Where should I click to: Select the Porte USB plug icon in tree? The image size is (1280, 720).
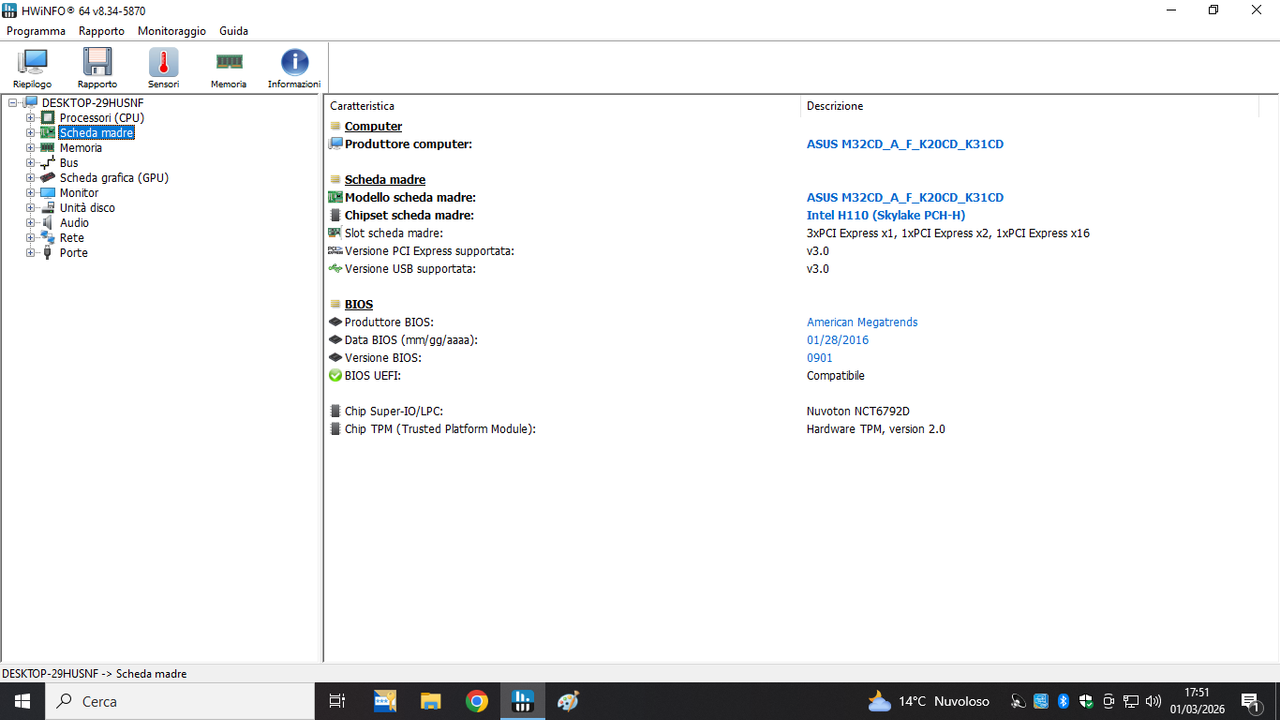coord(48,253)
